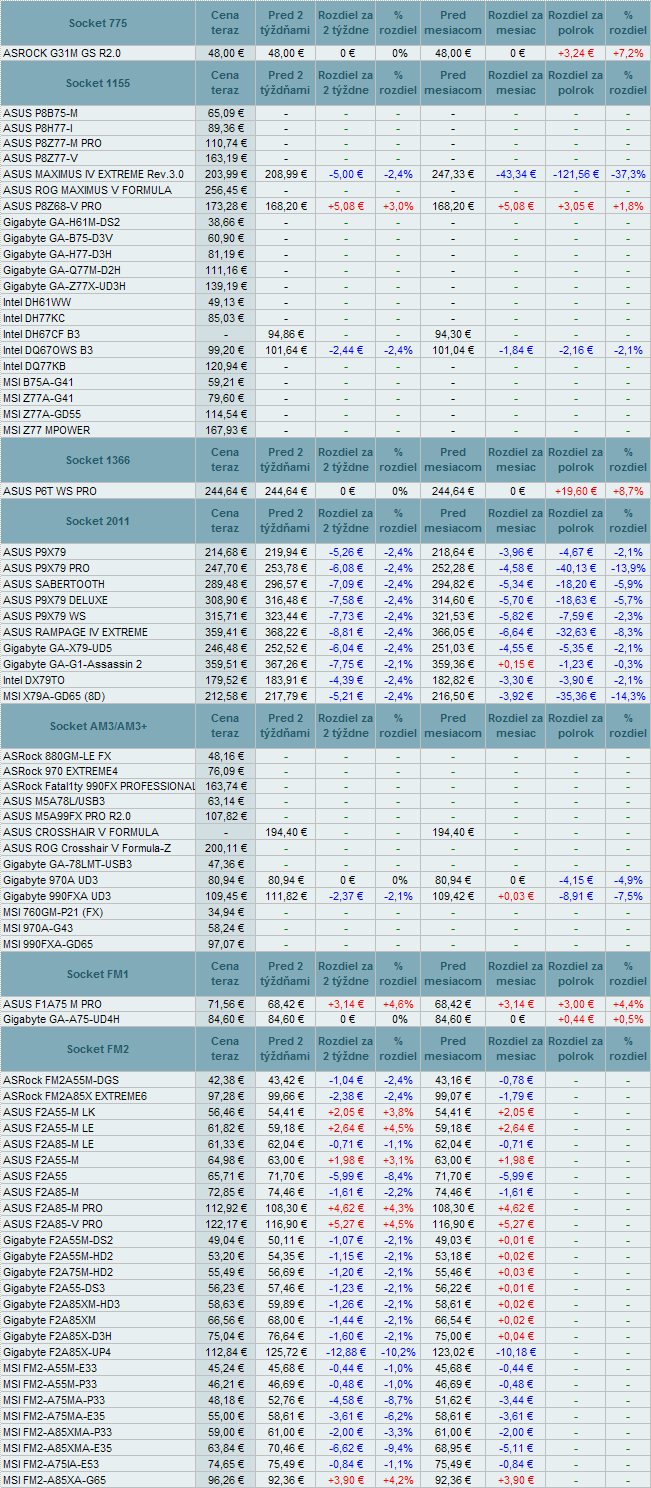The height and width of the screenshot is (1488, 651).
Task: Click MSI FM2-A75MA-P33 motherboard name
Action: (x=54, y=1399)
